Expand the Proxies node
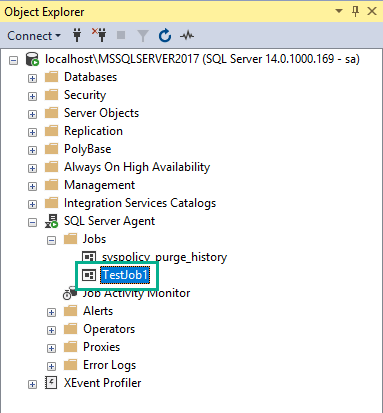Screen dimensions: 383x413 coord(51,348)
